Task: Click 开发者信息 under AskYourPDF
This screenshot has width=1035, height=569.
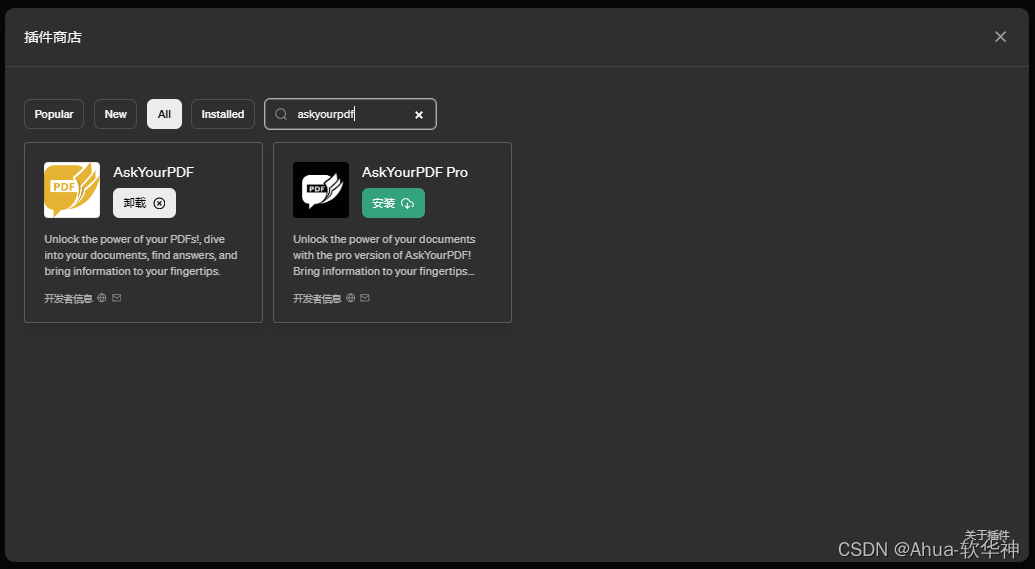Action: [69, 298]
